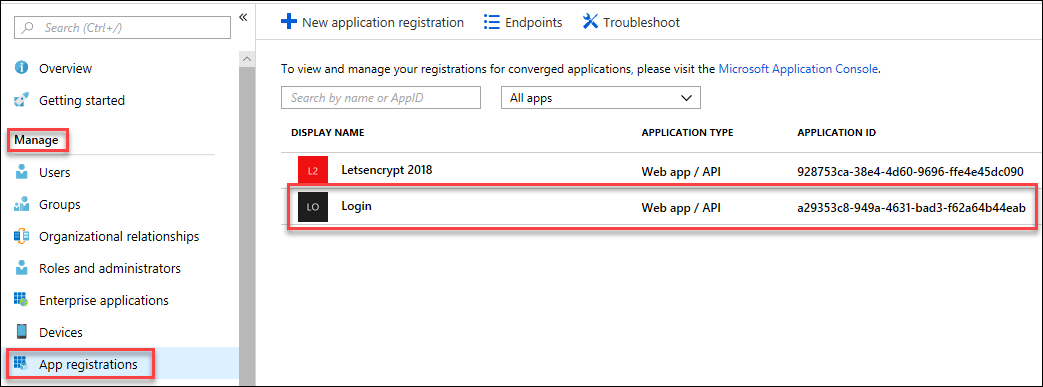
Task: Open Devices in the sidebar
Action: coord(61,332)
